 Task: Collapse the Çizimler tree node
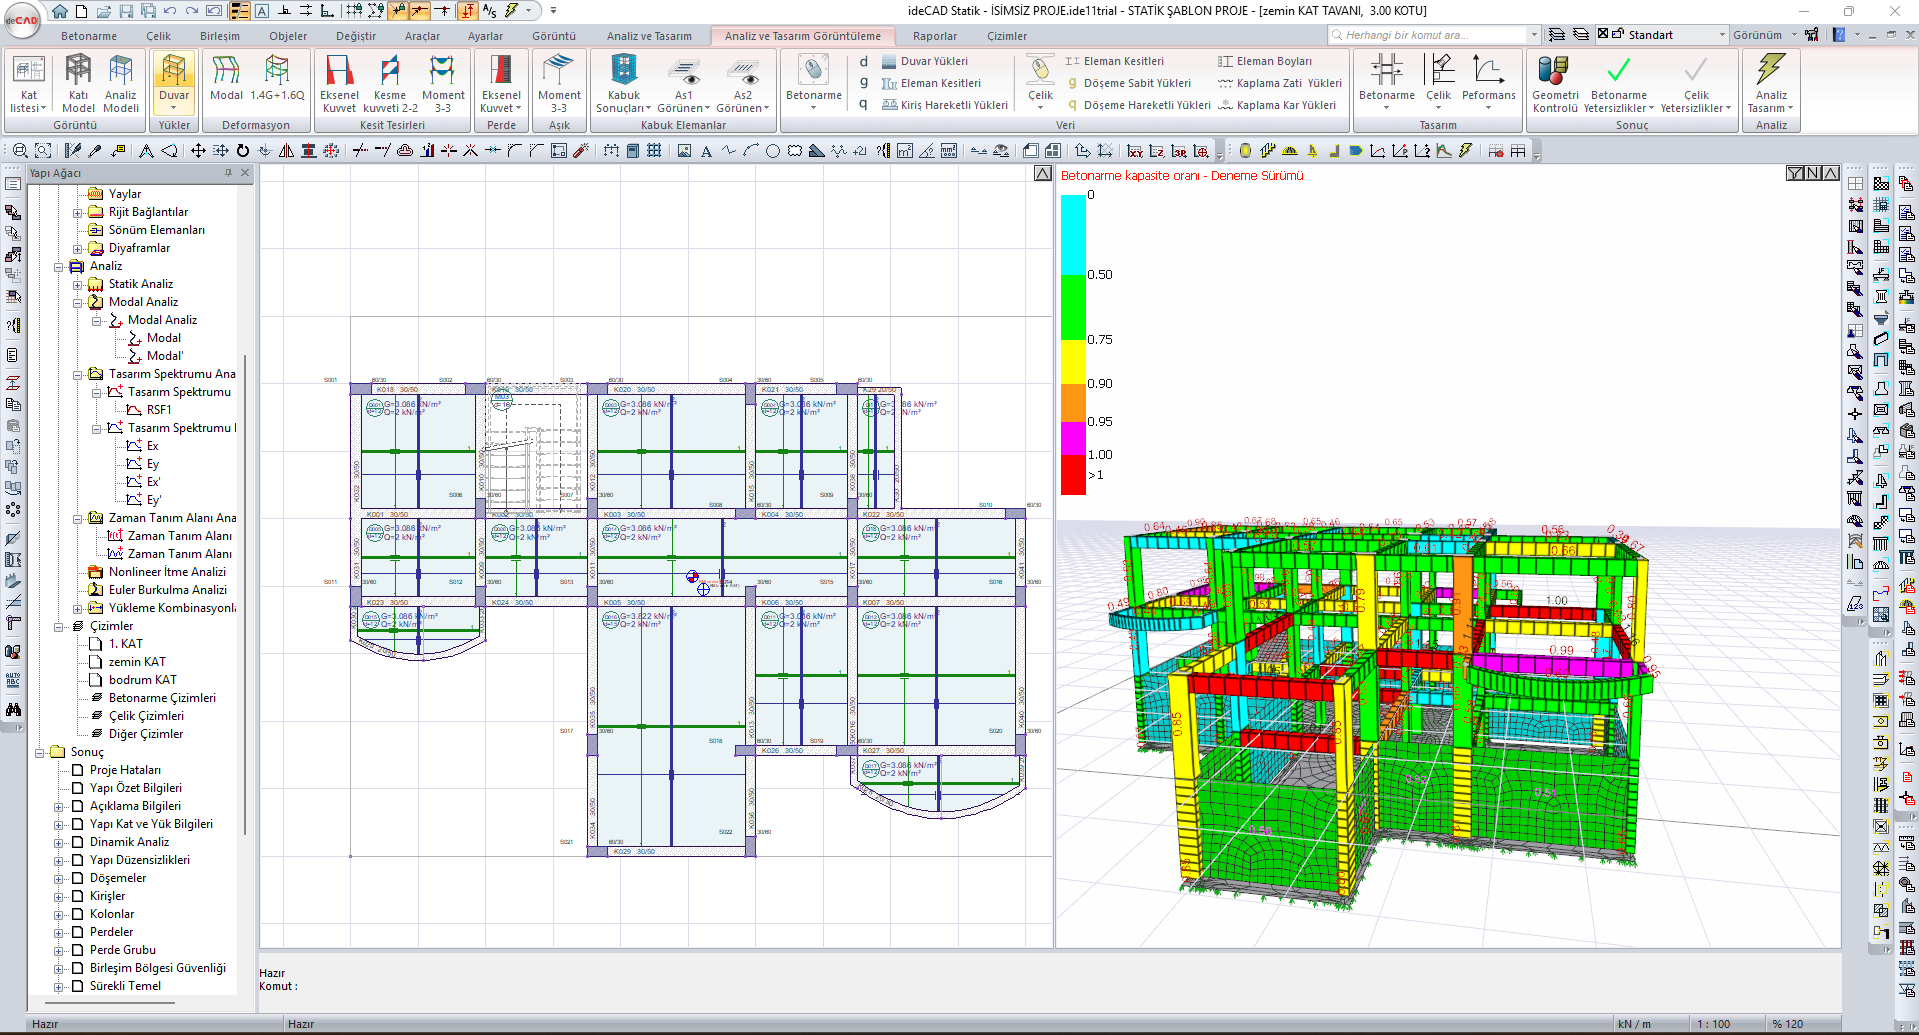coord(59,627)
